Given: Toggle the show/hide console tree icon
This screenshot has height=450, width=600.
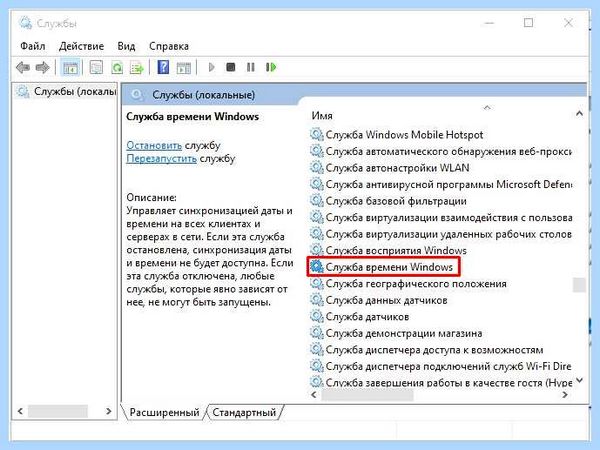Looking at the screenshot, I should pos(70,68).
